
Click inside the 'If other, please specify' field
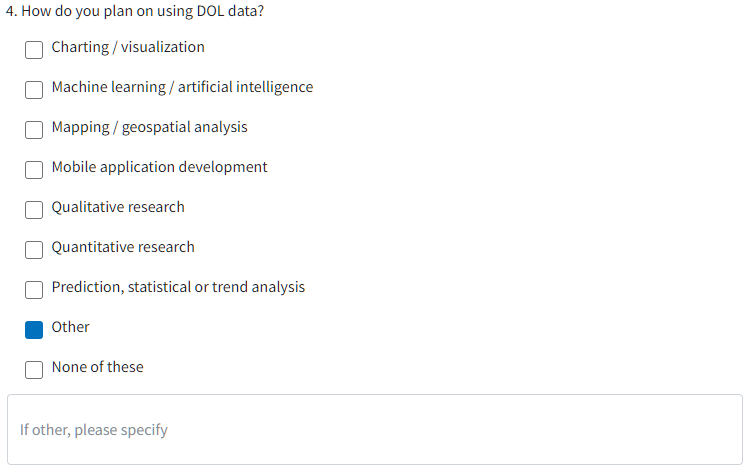375,430
